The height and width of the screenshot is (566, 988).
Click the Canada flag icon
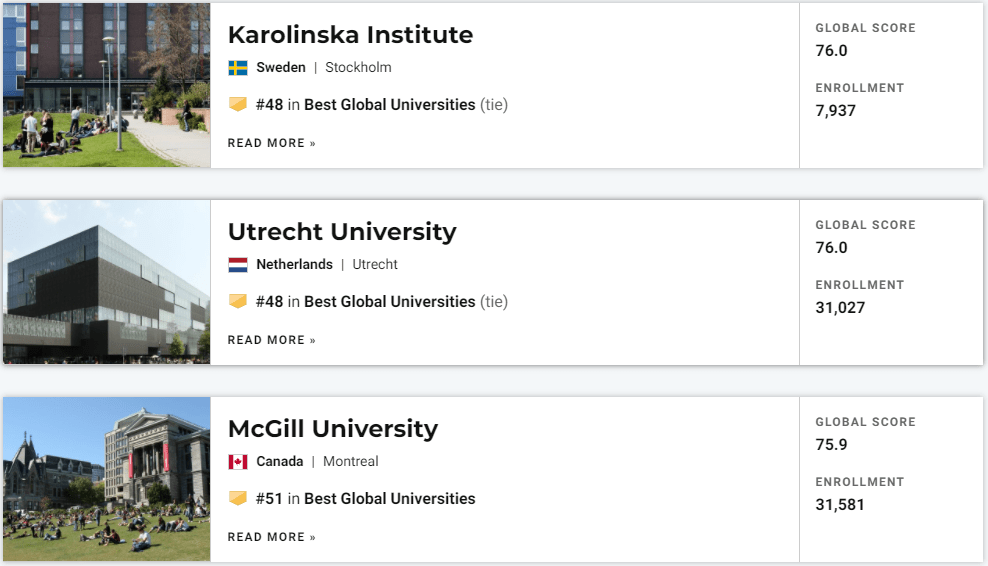click(238, 462)
